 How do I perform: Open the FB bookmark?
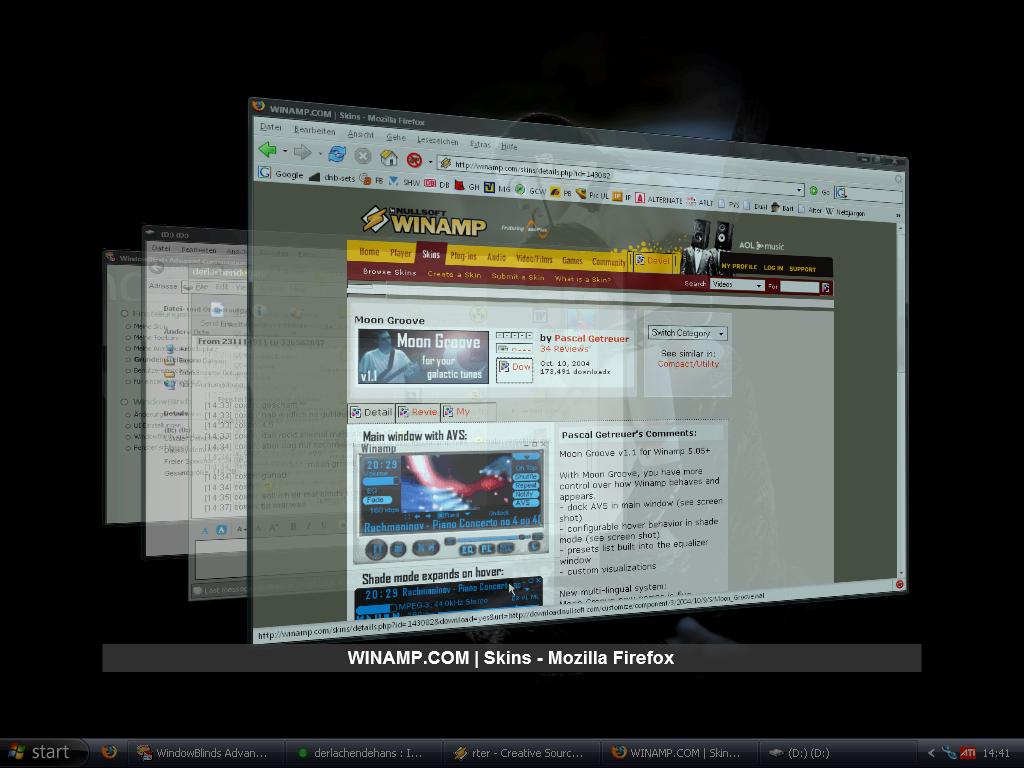click(x=372, y=180)
